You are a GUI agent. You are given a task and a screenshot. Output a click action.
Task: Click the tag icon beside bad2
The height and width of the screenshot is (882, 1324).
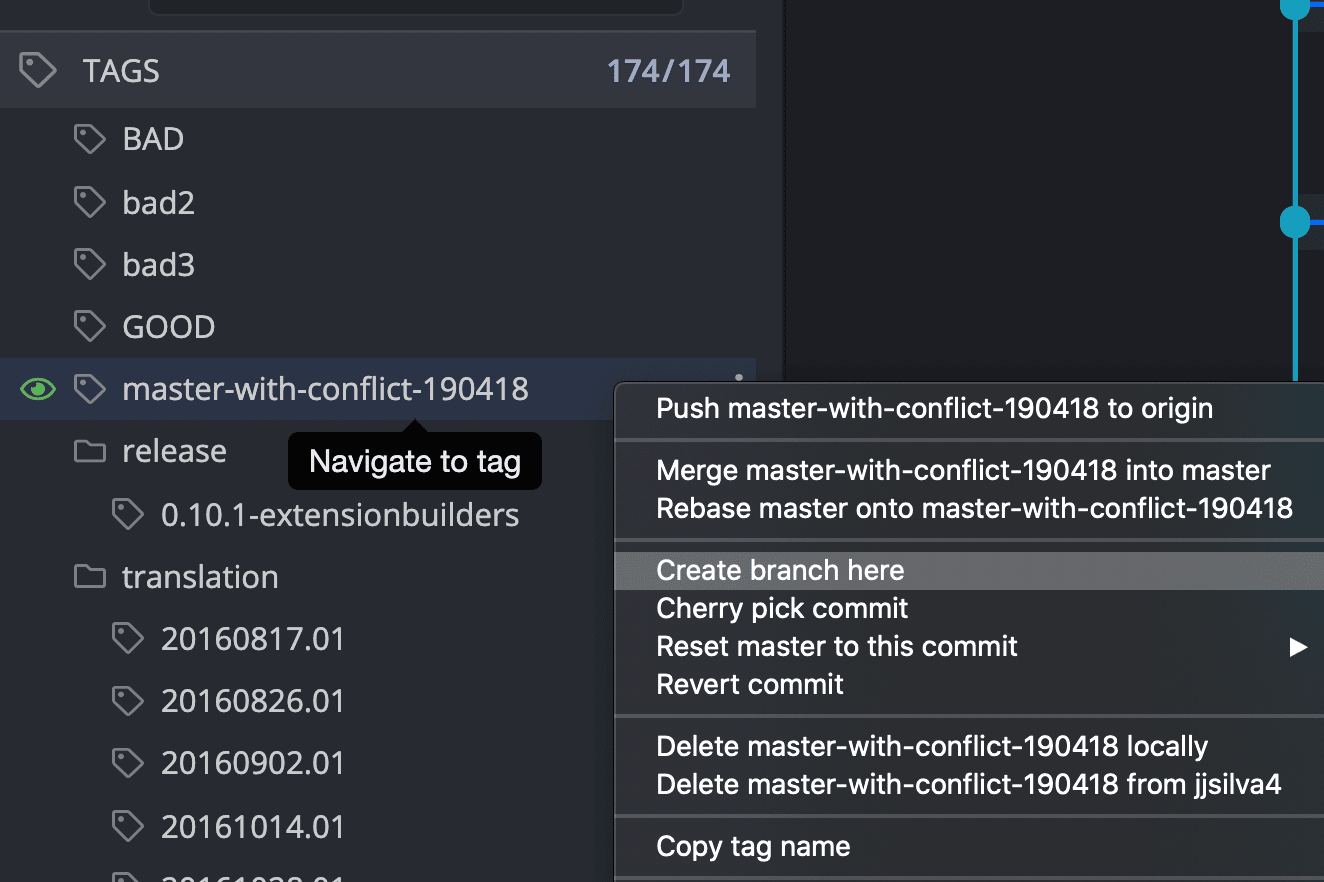point(89,202)
